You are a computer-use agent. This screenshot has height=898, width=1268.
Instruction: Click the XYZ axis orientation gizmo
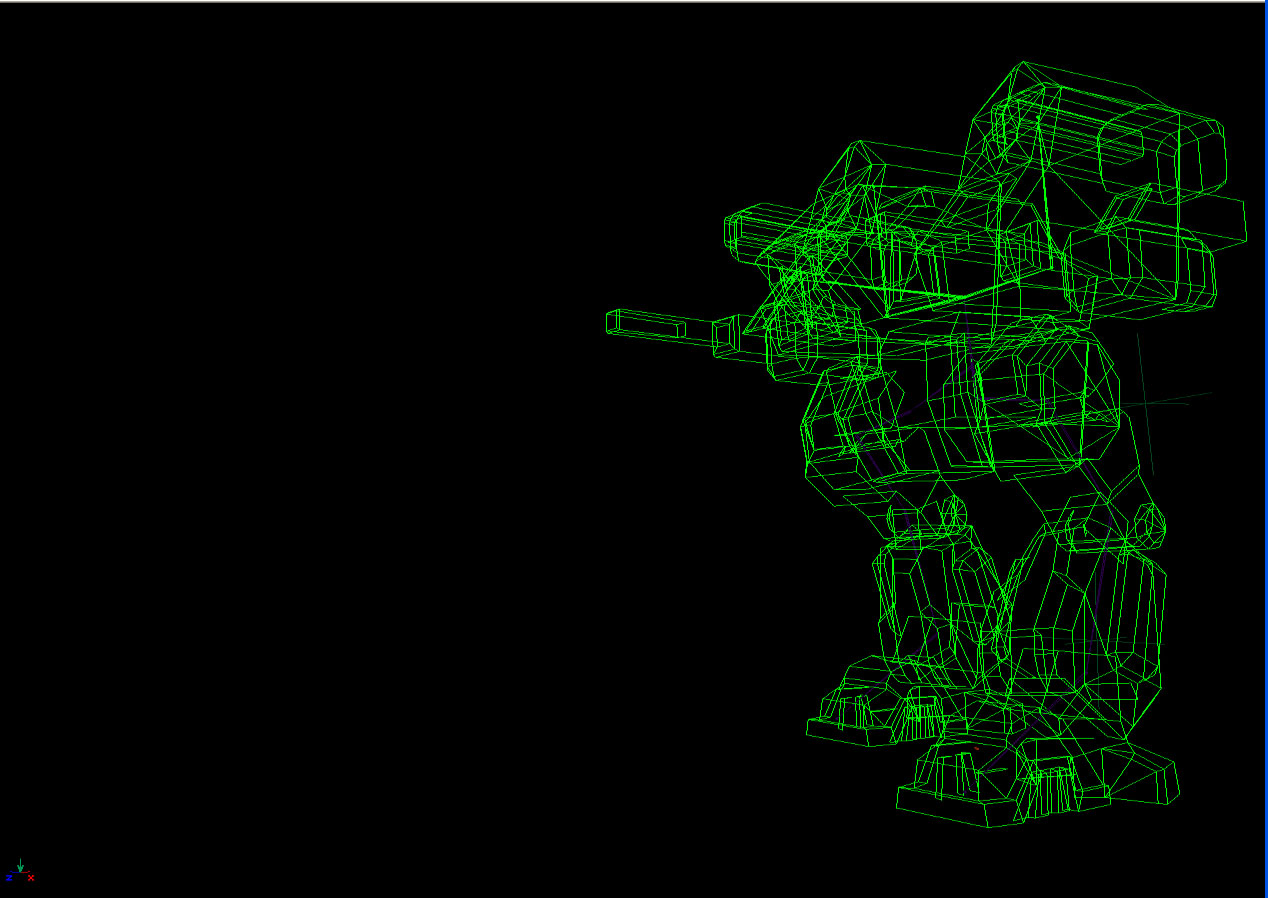click(x=20, y=871)
